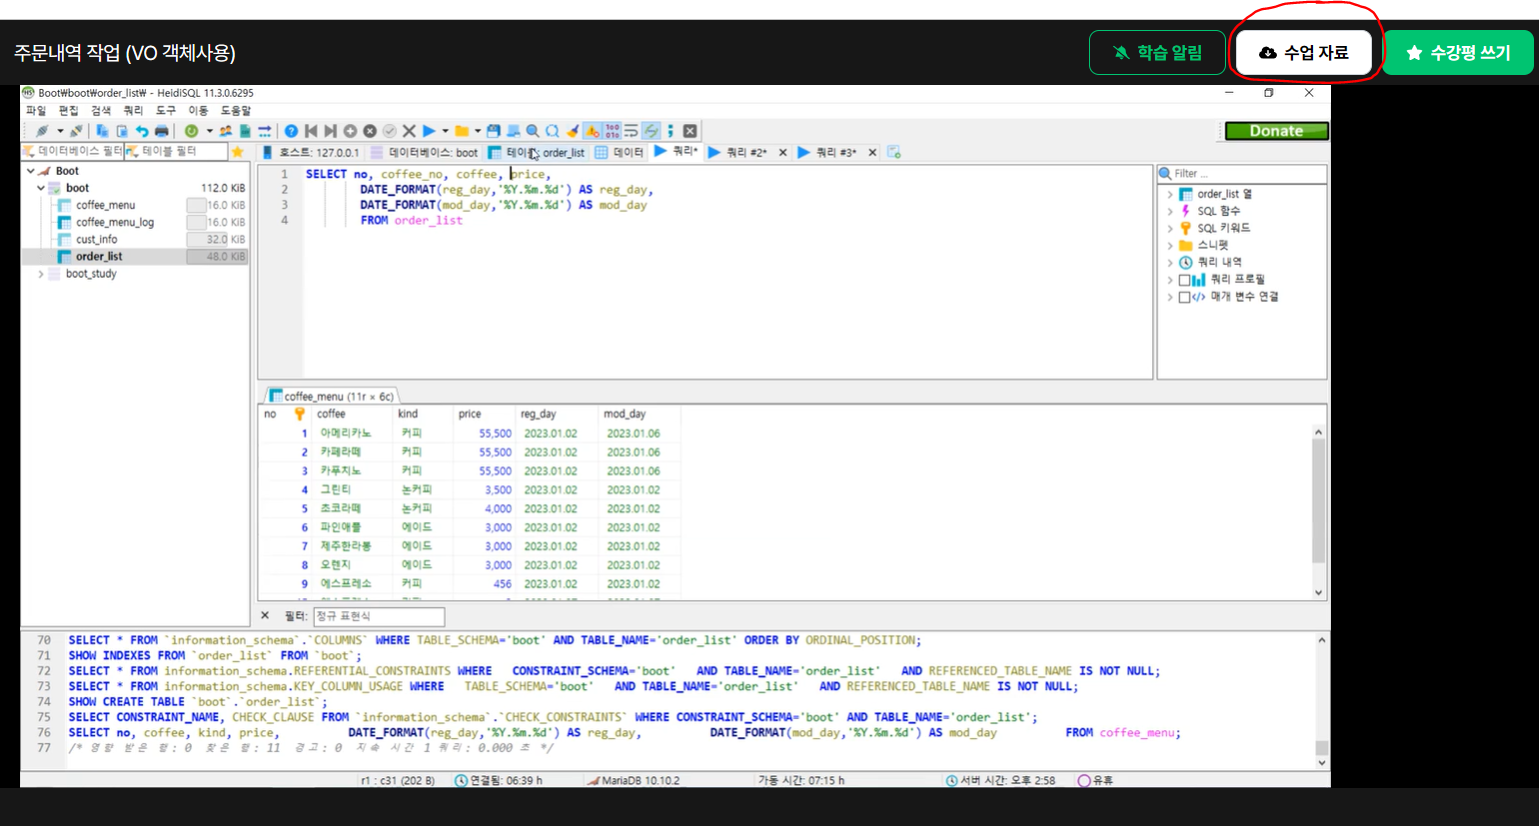The width and height of the screenshot is (1539, 826).
Task: Click the cancel editing X icon
Action: pyautogui.click(x=409, y=131)
